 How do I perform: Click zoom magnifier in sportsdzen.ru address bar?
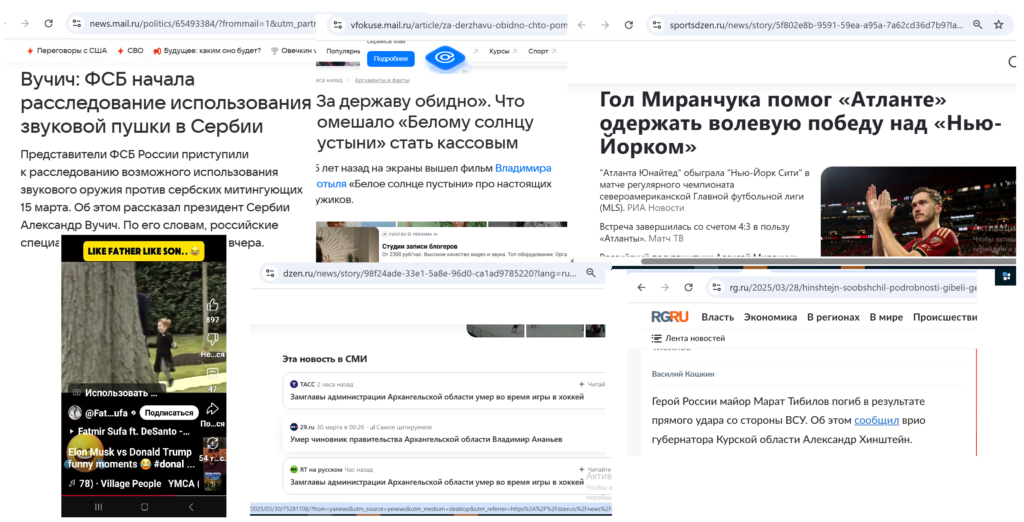click(x=977, y=25)
